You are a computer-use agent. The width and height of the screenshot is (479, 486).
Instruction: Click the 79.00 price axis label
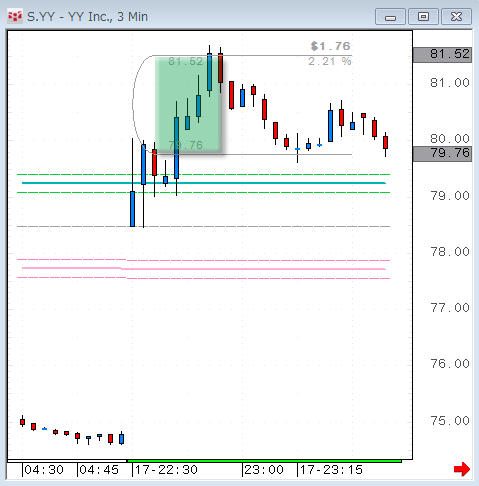pyautogui.click(x=450, y=196)
